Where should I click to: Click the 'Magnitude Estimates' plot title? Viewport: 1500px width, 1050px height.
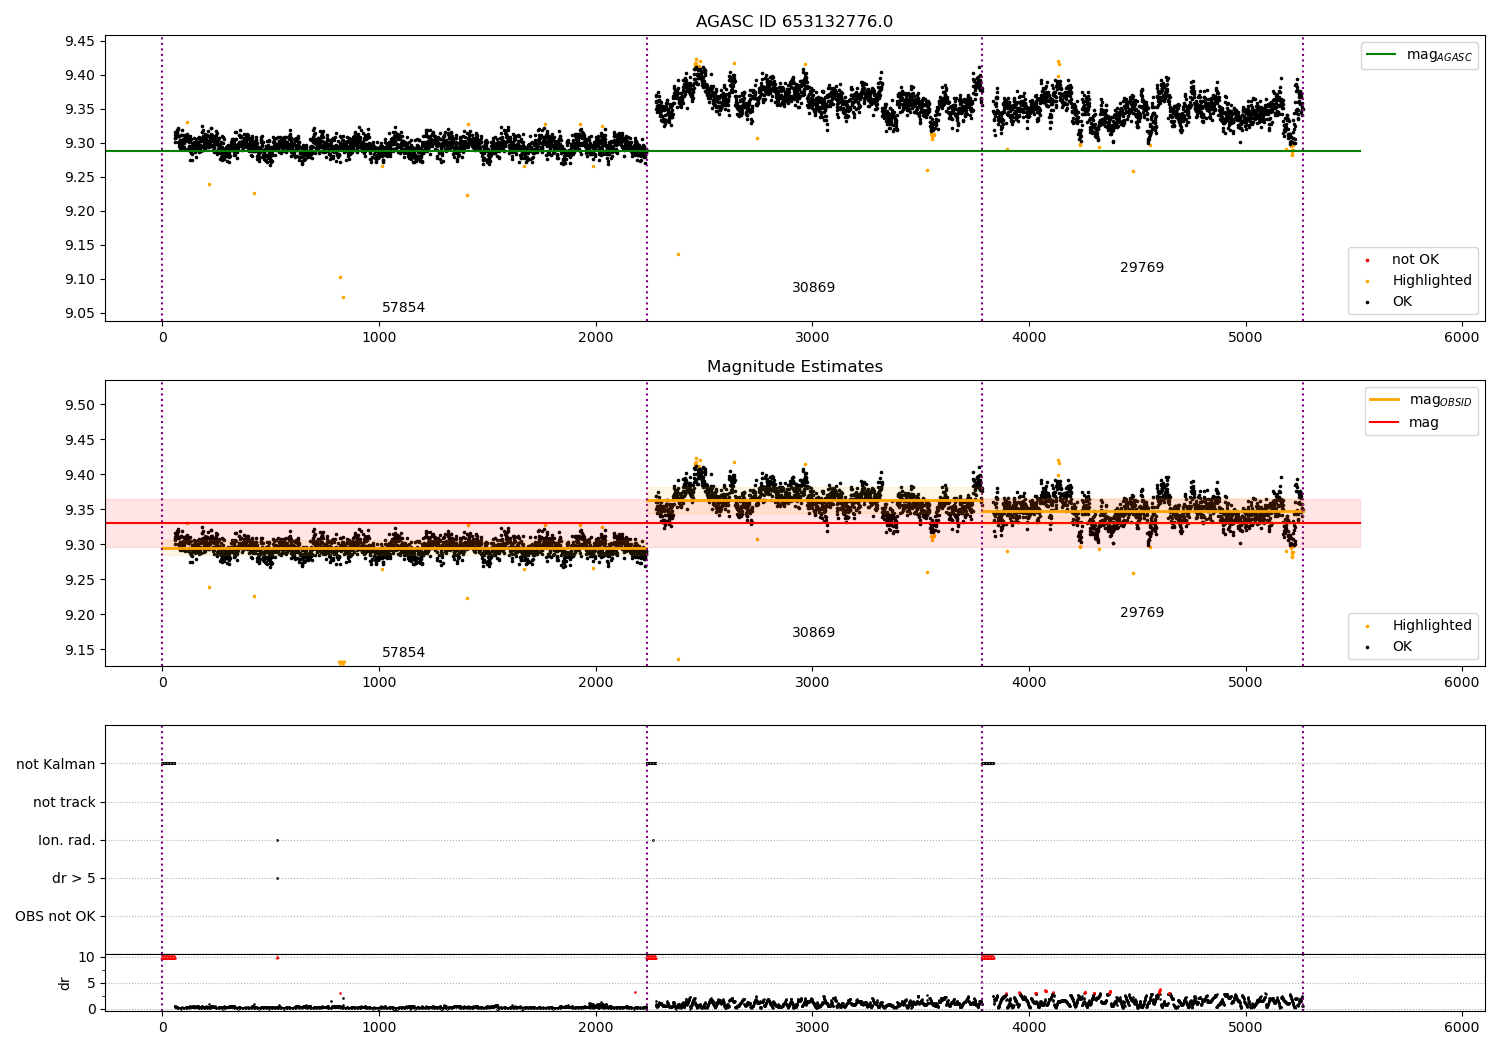(x=794, y=367)
